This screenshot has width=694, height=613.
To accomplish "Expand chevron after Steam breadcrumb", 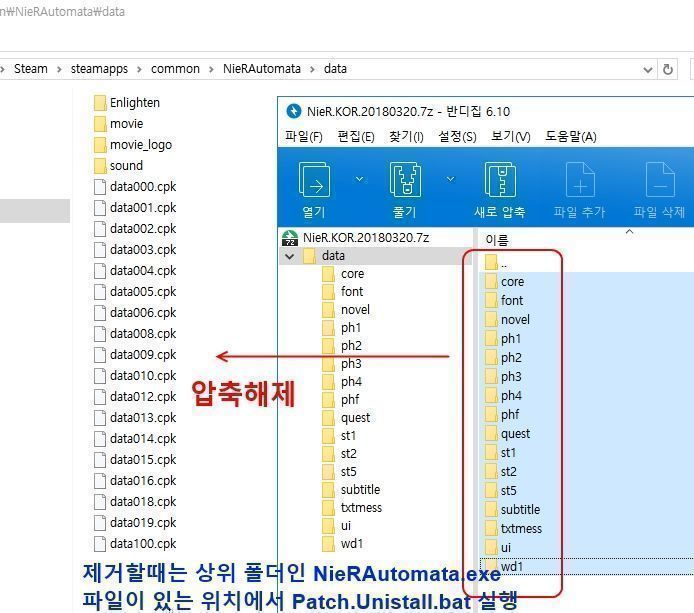I will pyautogui.click(x=59, y=69).
